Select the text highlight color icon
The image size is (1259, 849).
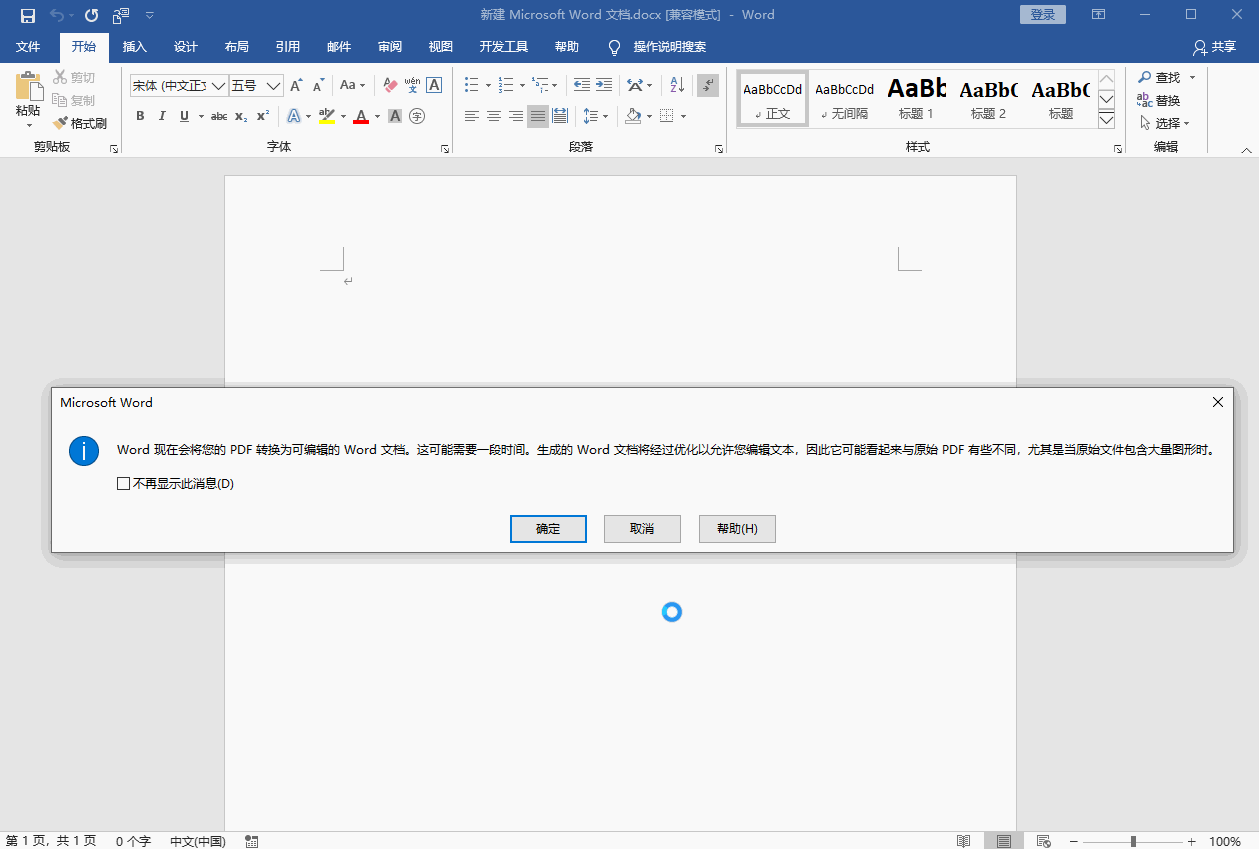click(328, 116)
